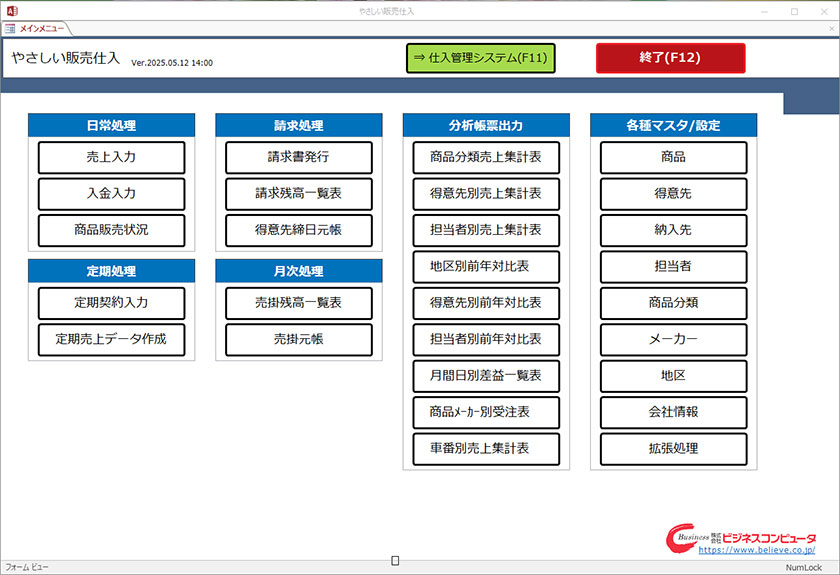Open 商品販売状況 screen
This screenshot has width=840, height=575.
(111, 230)
